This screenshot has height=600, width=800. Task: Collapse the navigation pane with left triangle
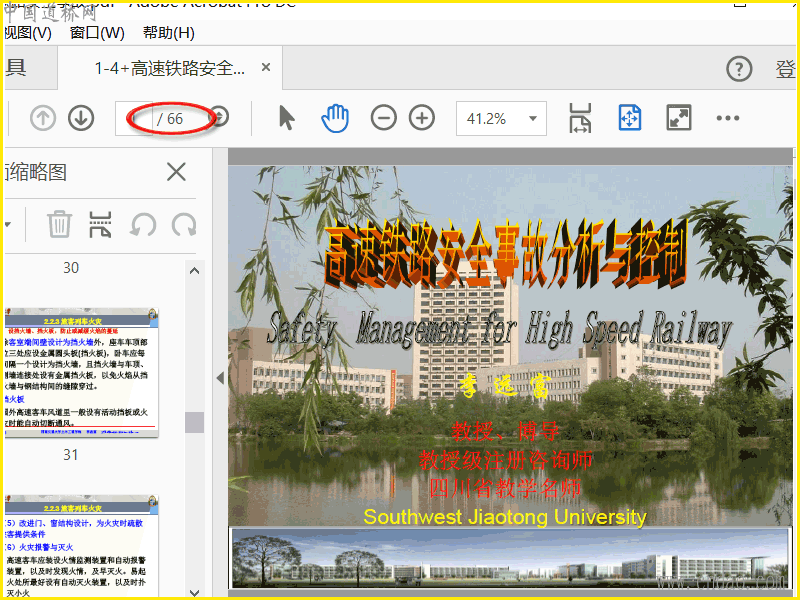pyautogui.click(x=220, y=378)
